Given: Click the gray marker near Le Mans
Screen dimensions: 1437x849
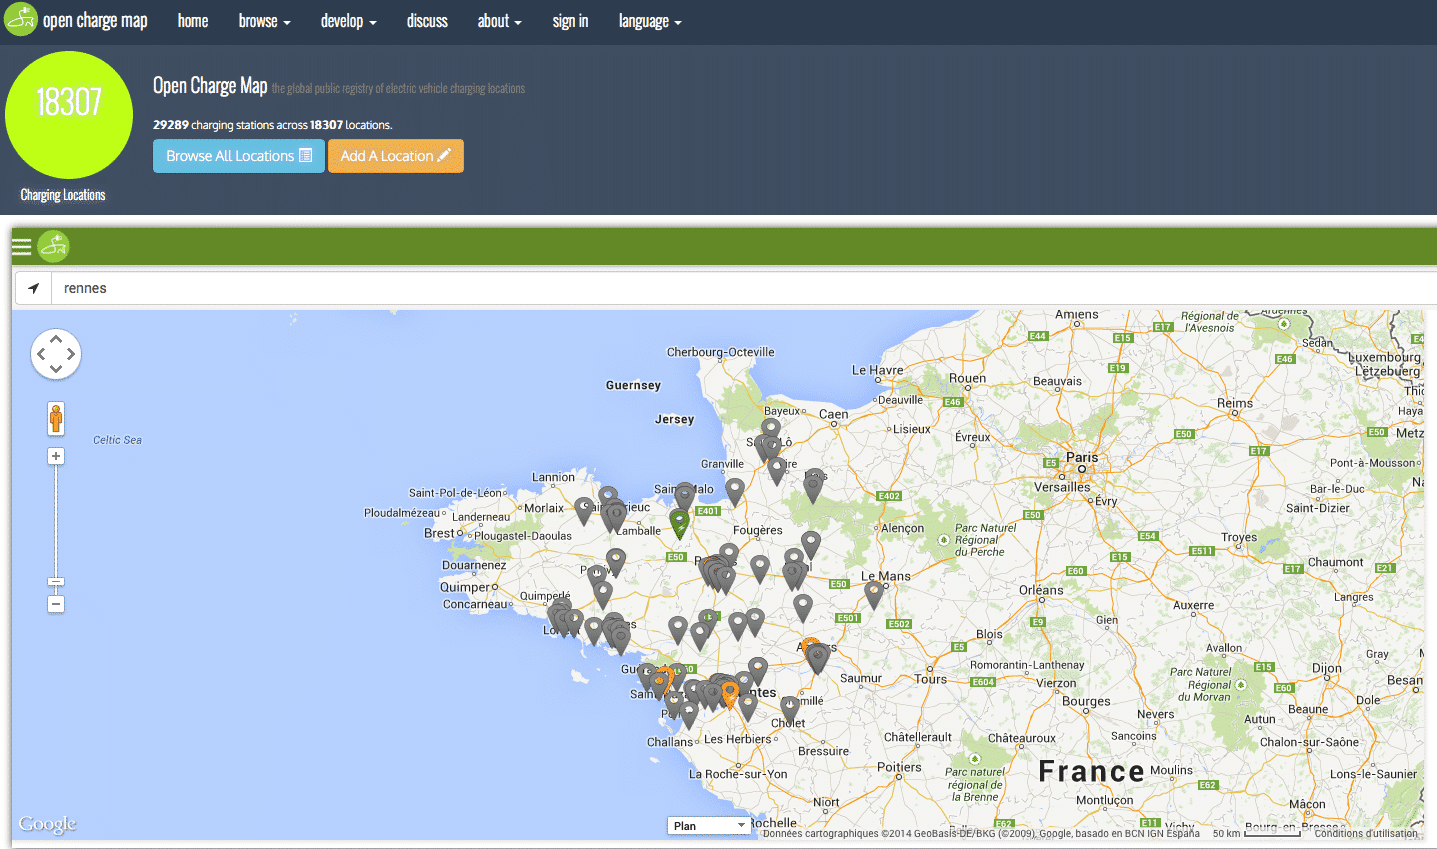Looking at the screenshot, I should pos(874,593).
